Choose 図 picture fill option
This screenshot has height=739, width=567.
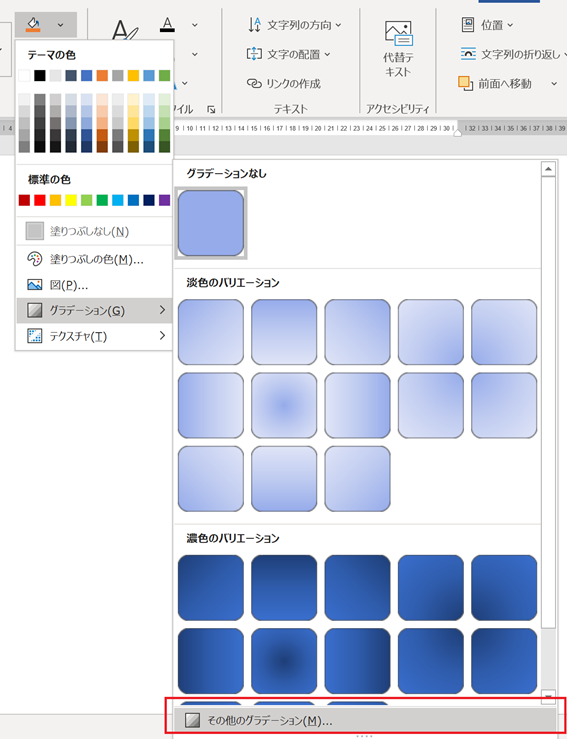click(x=94, y=285)
